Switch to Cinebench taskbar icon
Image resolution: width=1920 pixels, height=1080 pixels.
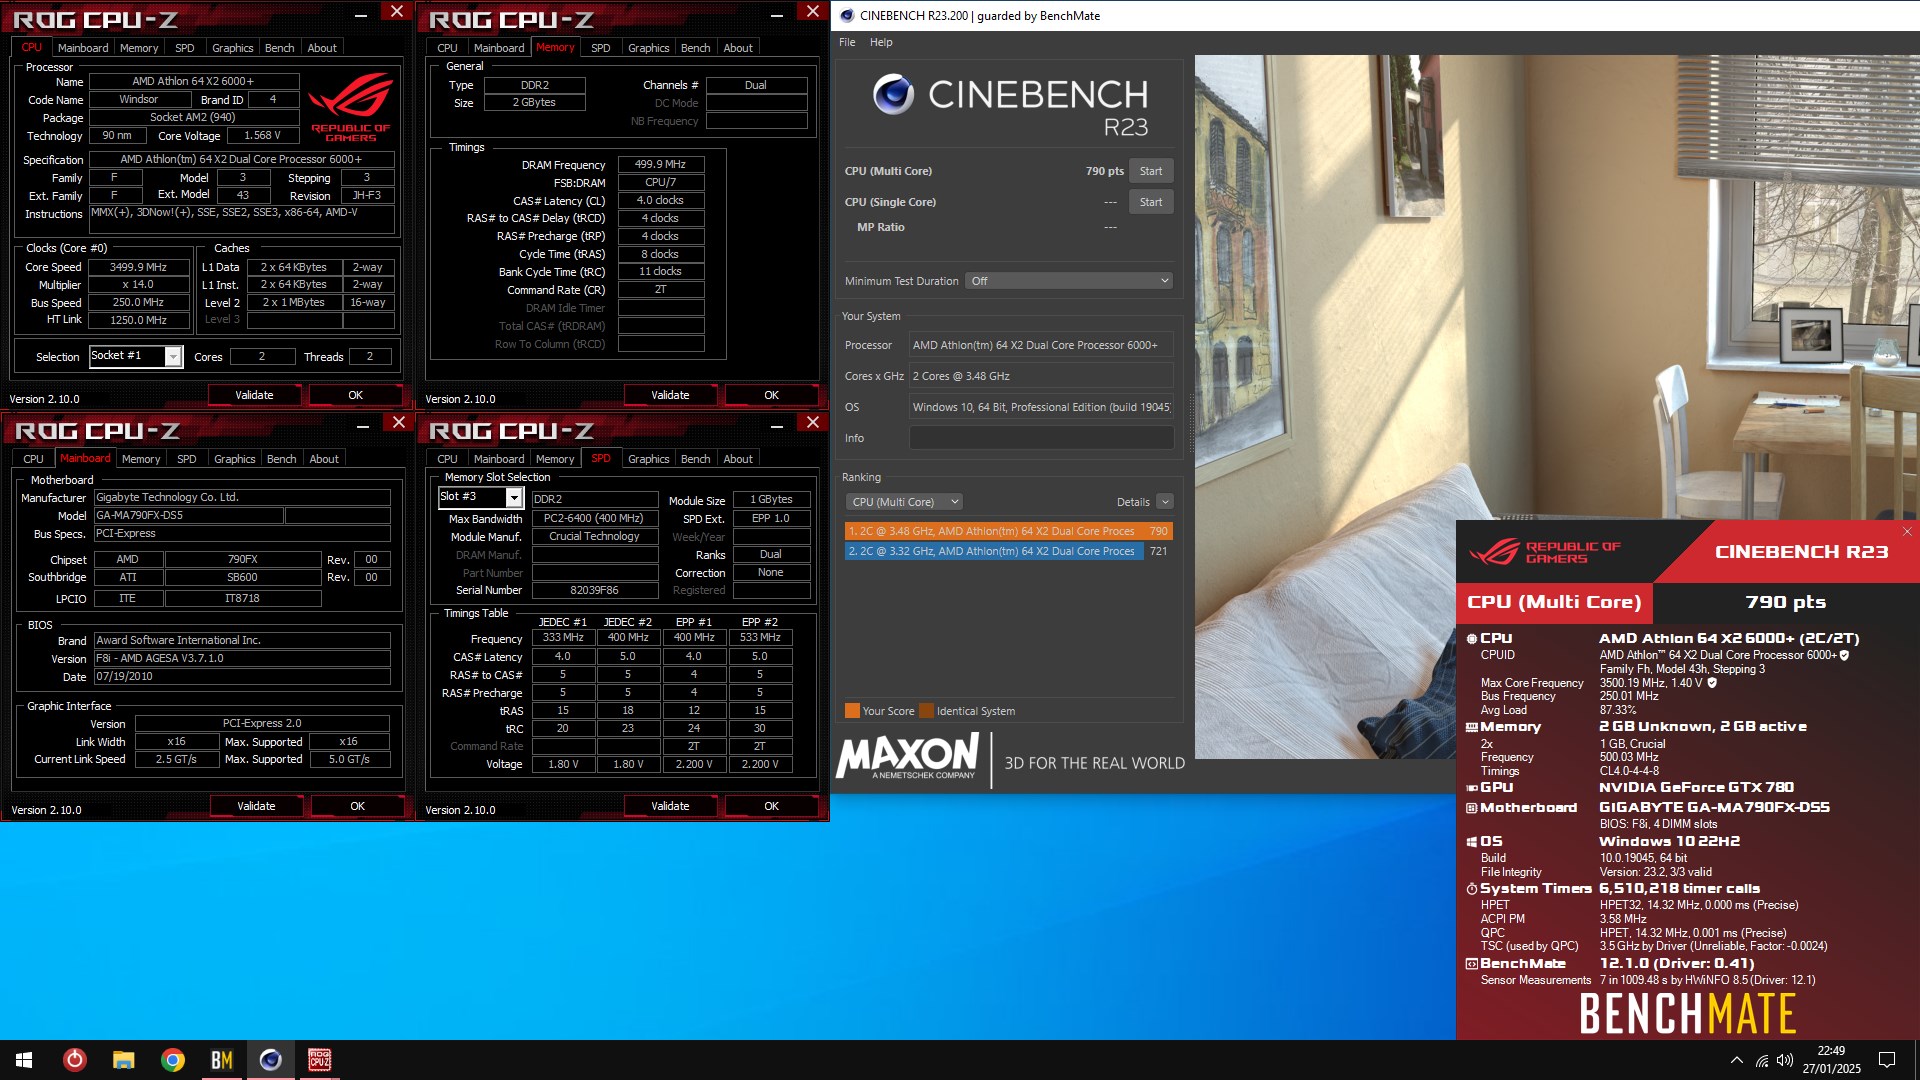[270, 1060]
